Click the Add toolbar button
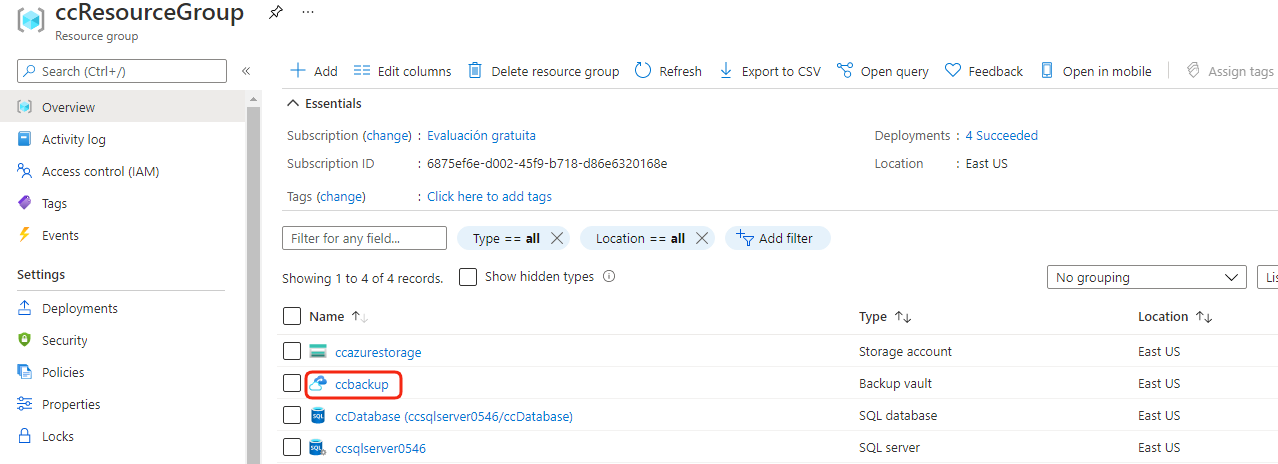Viewport: 1278px width, 464px height. pos(313,71)
